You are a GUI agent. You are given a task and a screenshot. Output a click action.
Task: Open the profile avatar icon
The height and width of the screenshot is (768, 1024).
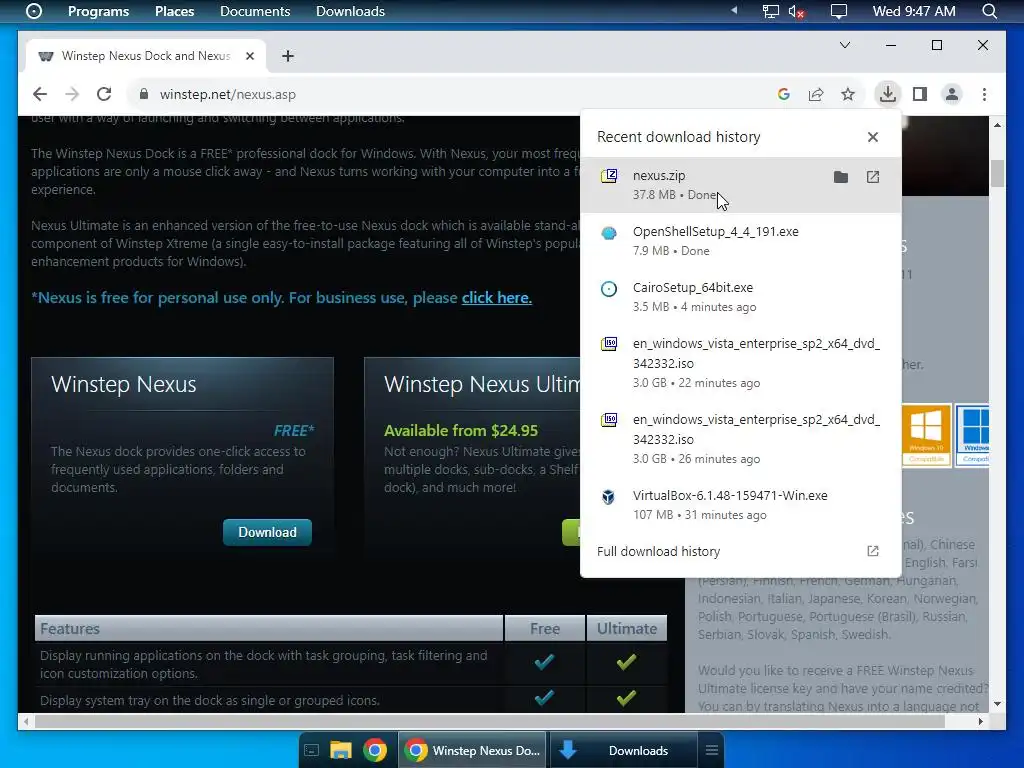click(x=952, y=94)
